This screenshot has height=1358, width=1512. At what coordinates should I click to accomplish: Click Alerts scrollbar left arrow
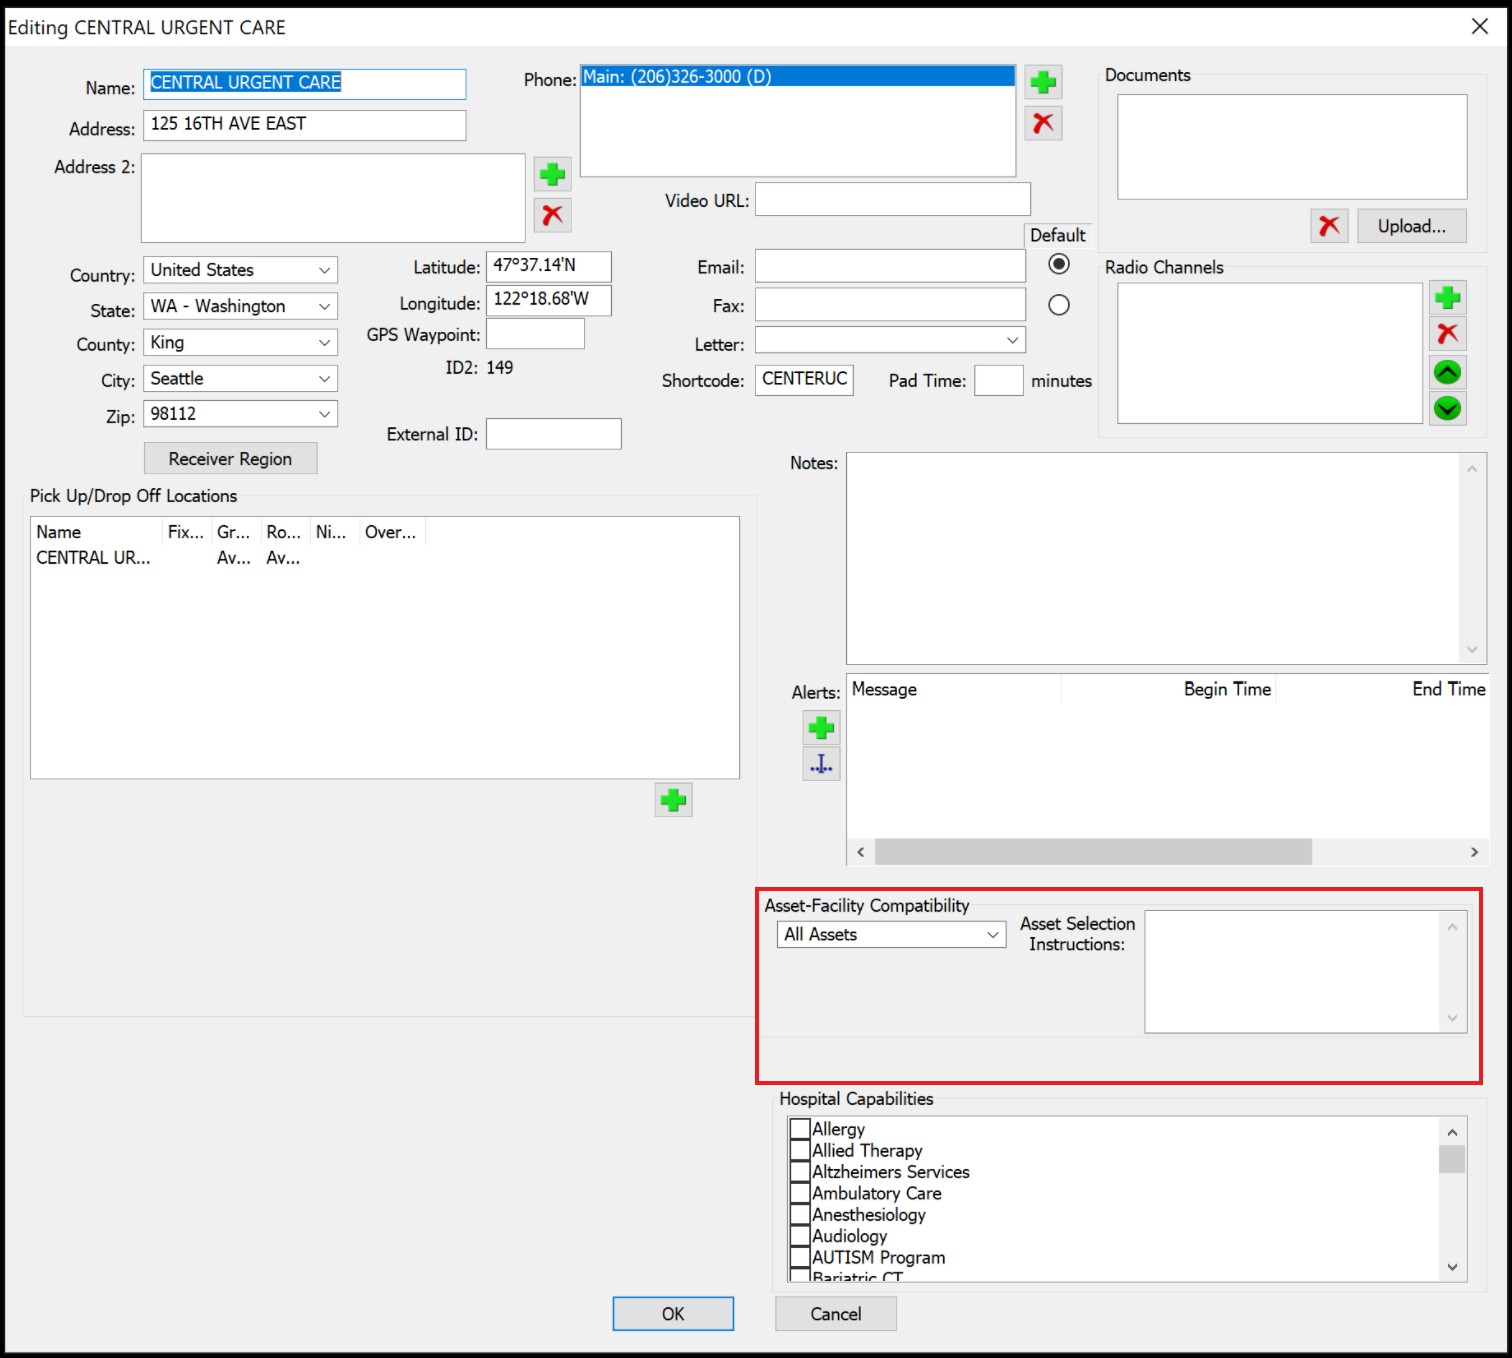coord(860,852)
